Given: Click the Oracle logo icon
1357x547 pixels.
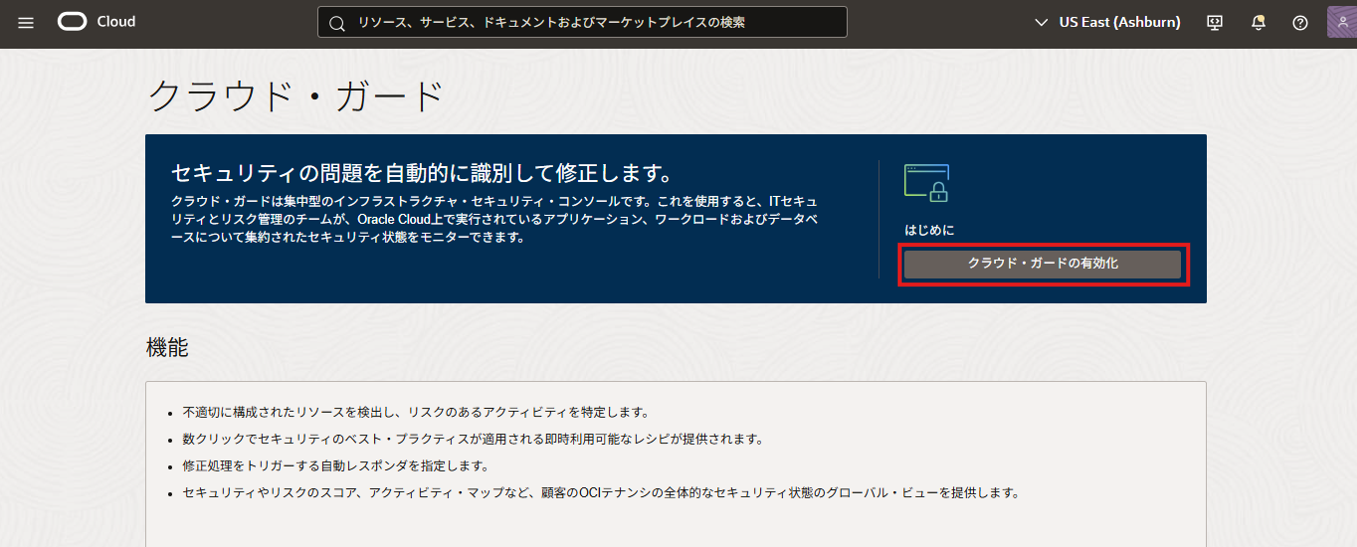Looking at the screenshot, I should coord(72,22).
